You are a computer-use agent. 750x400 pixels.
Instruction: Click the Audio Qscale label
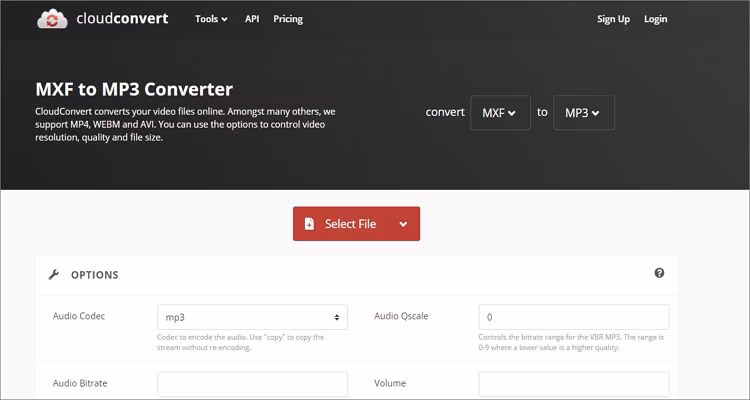coord(401,316)
